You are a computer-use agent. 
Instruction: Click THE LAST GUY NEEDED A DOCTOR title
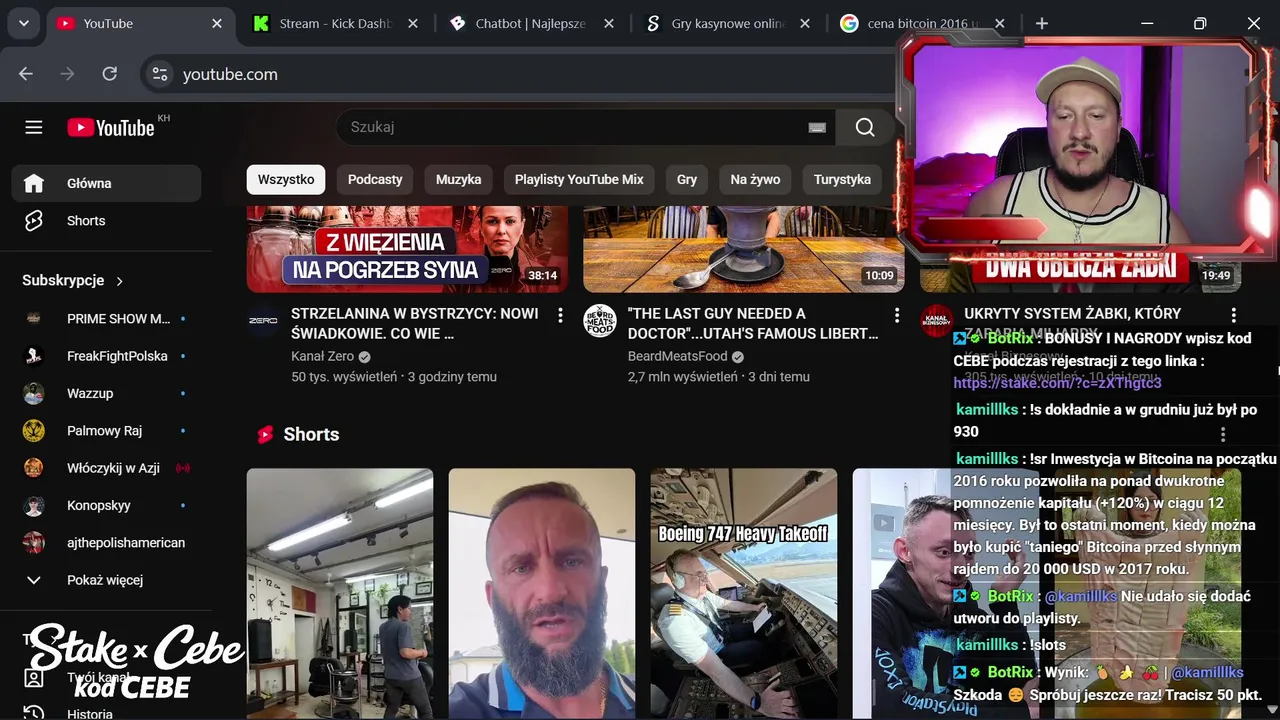coord(752,323)
